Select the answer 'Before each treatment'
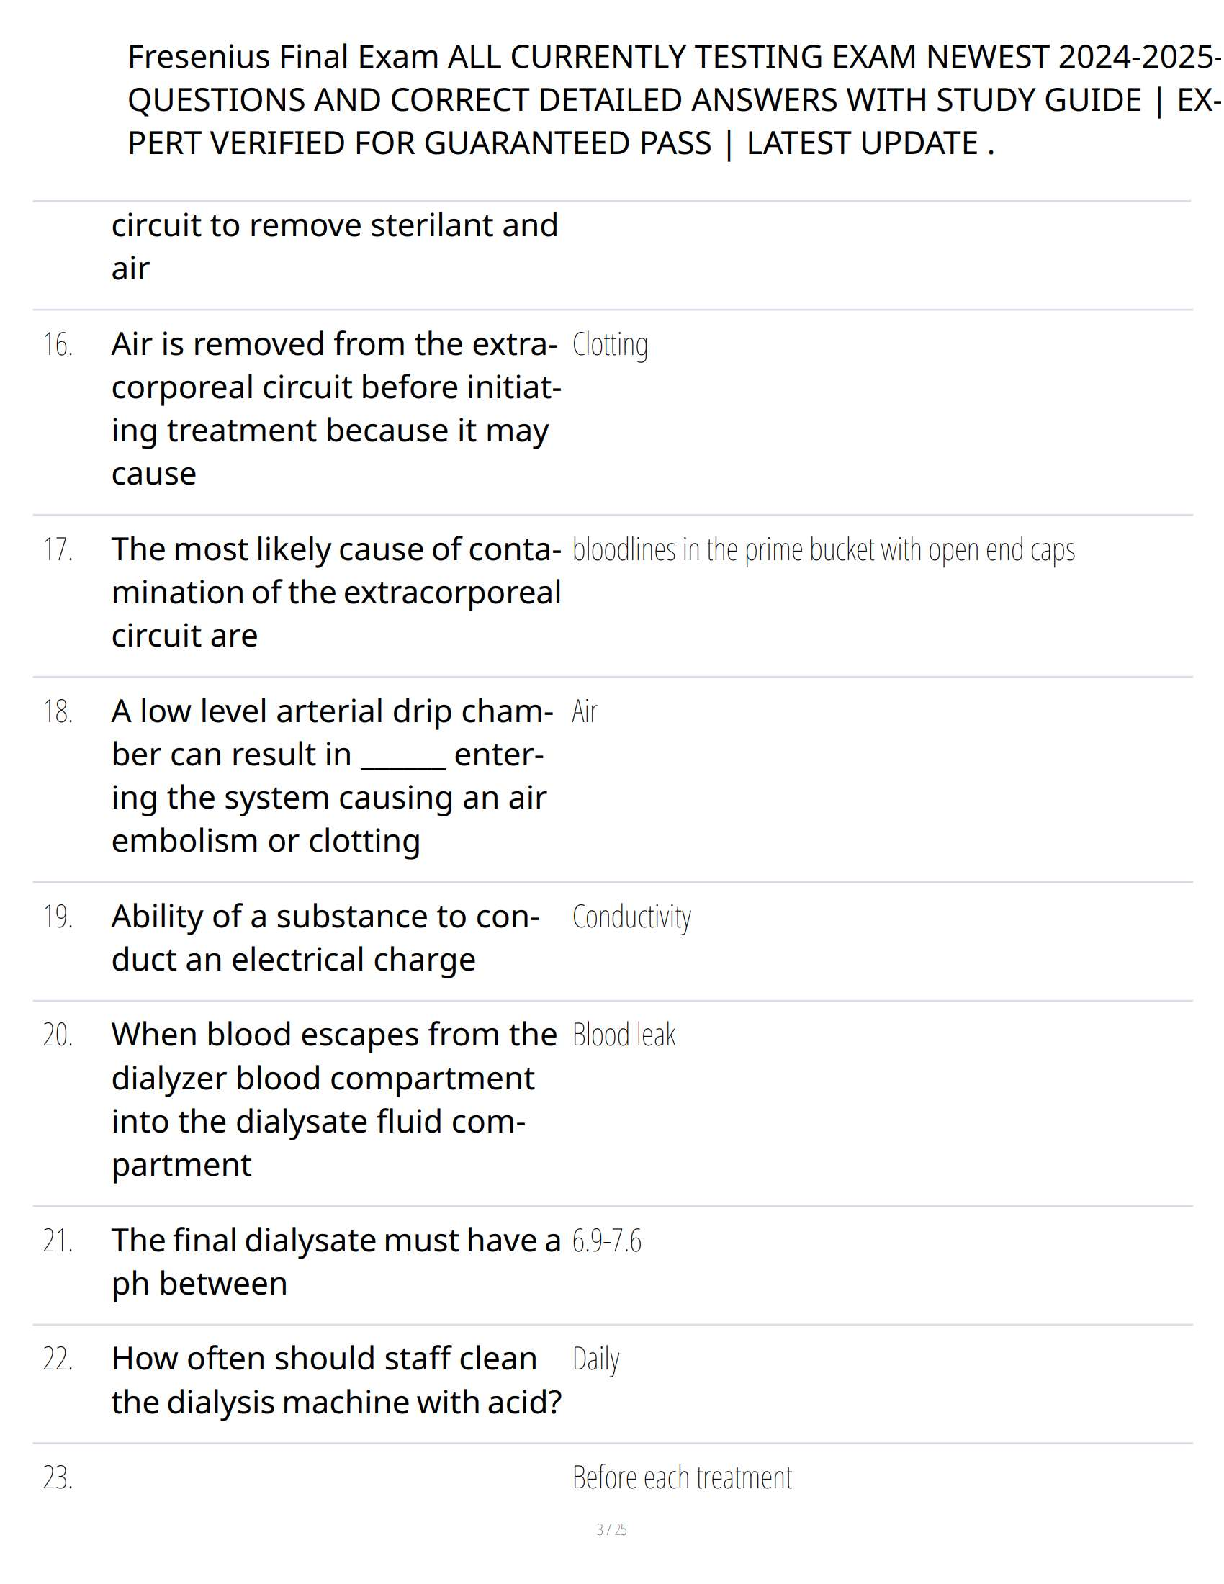 click(682, 1478)
